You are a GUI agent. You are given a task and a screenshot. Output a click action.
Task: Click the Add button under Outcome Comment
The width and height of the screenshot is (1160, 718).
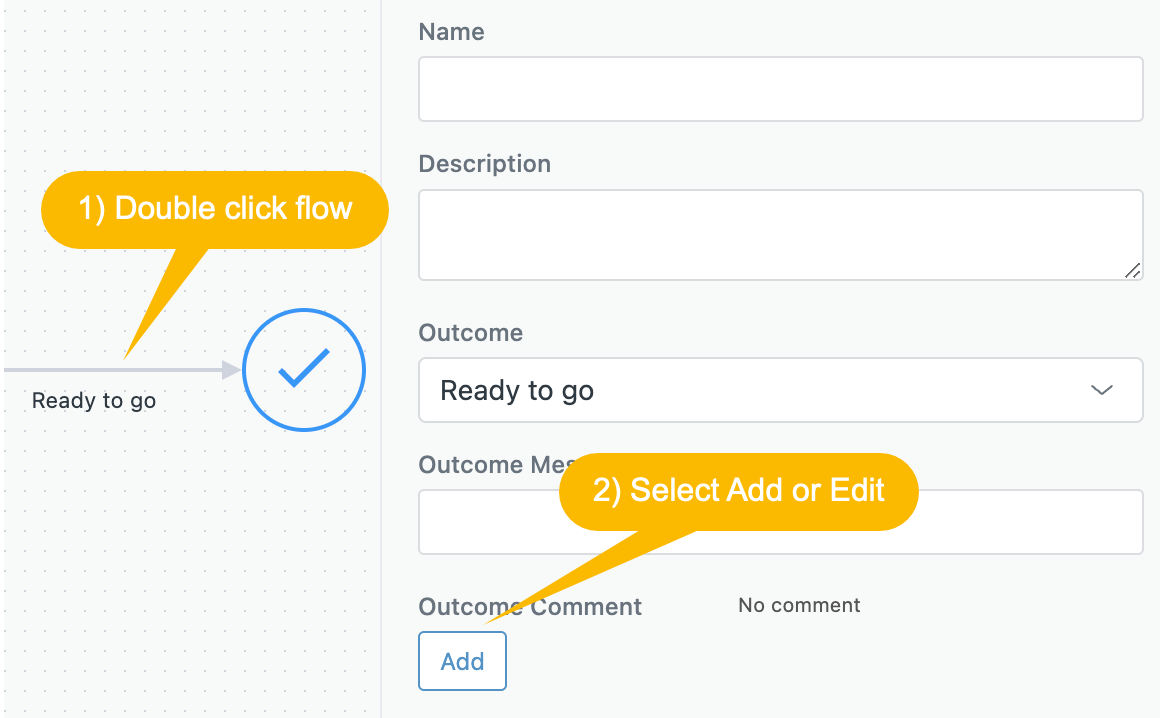pyautogui.click(x=462, y=661)
